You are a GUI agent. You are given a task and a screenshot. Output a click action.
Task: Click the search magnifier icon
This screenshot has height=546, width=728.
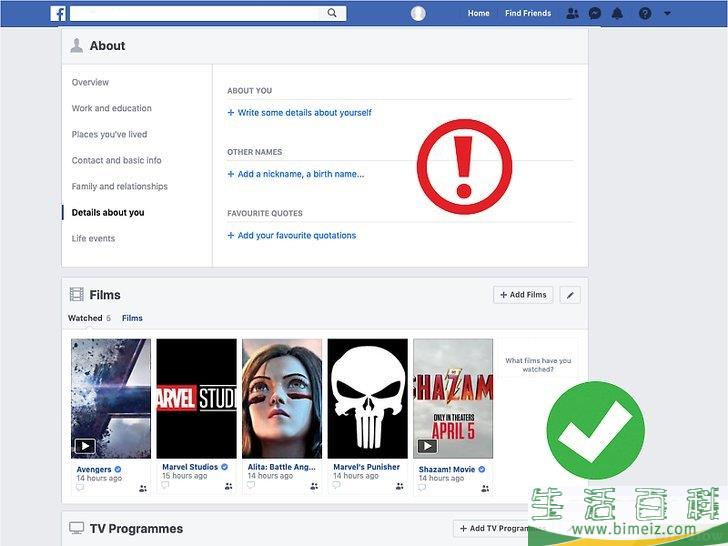pyautogui.click(x=332, y=13)
